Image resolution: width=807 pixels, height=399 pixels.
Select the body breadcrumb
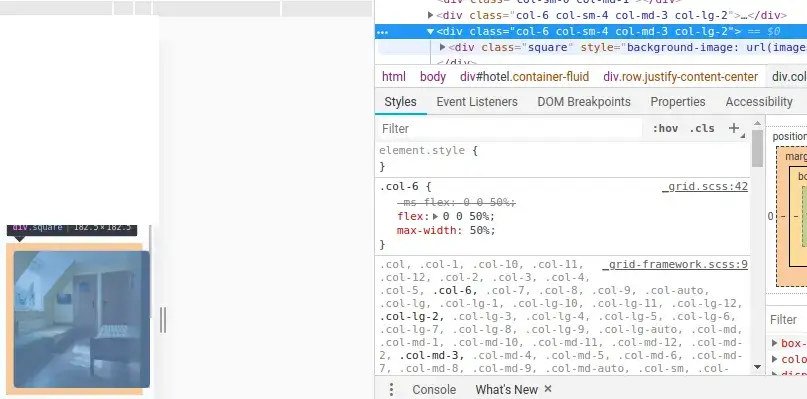point(433,77)
